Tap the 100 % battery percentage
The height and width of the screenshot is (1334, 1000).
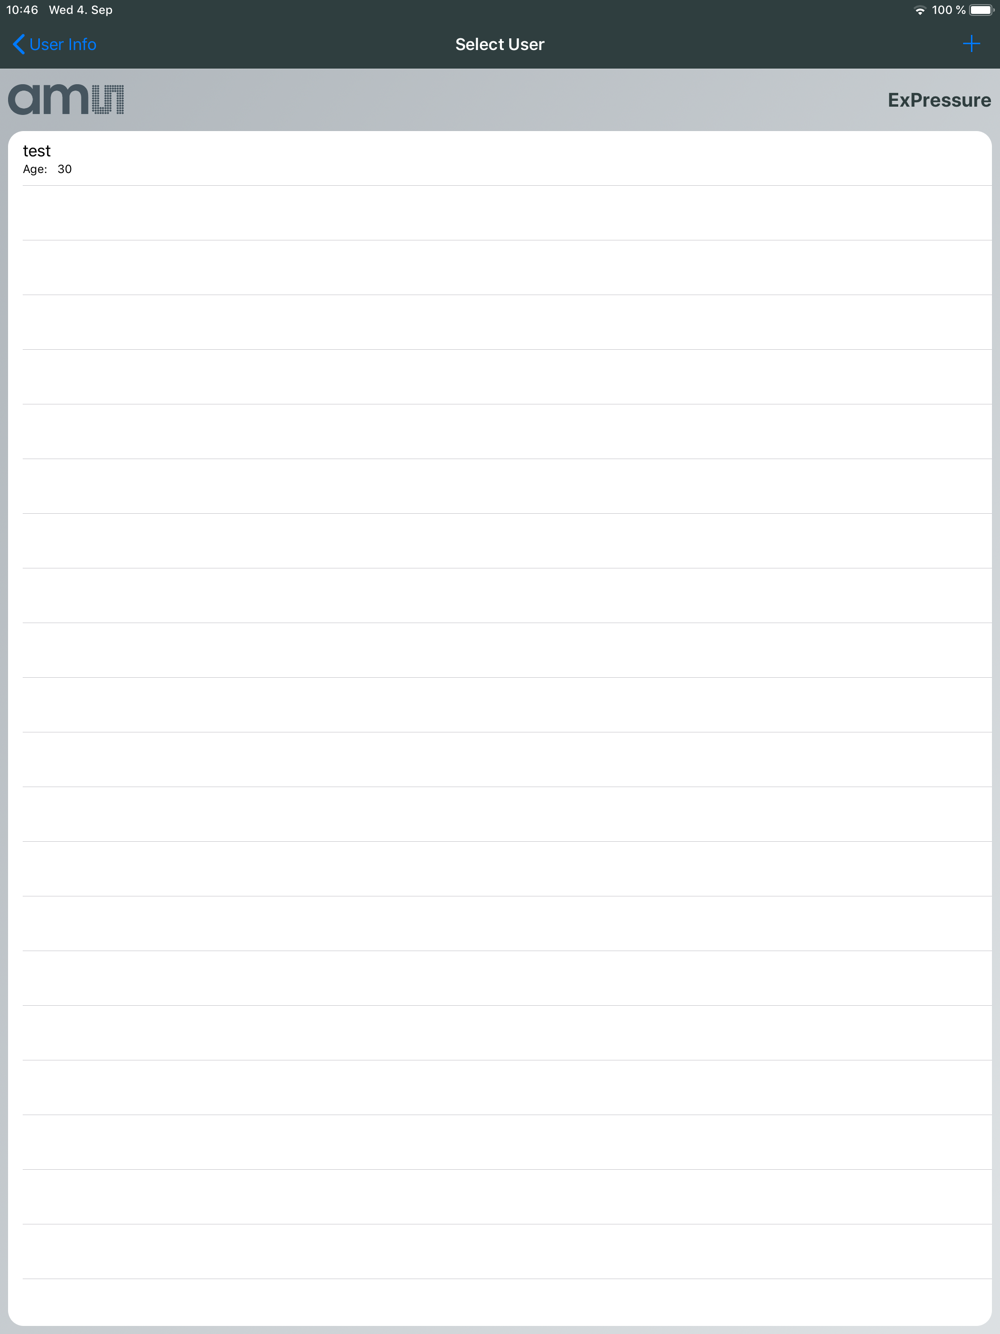pos(949,10)
